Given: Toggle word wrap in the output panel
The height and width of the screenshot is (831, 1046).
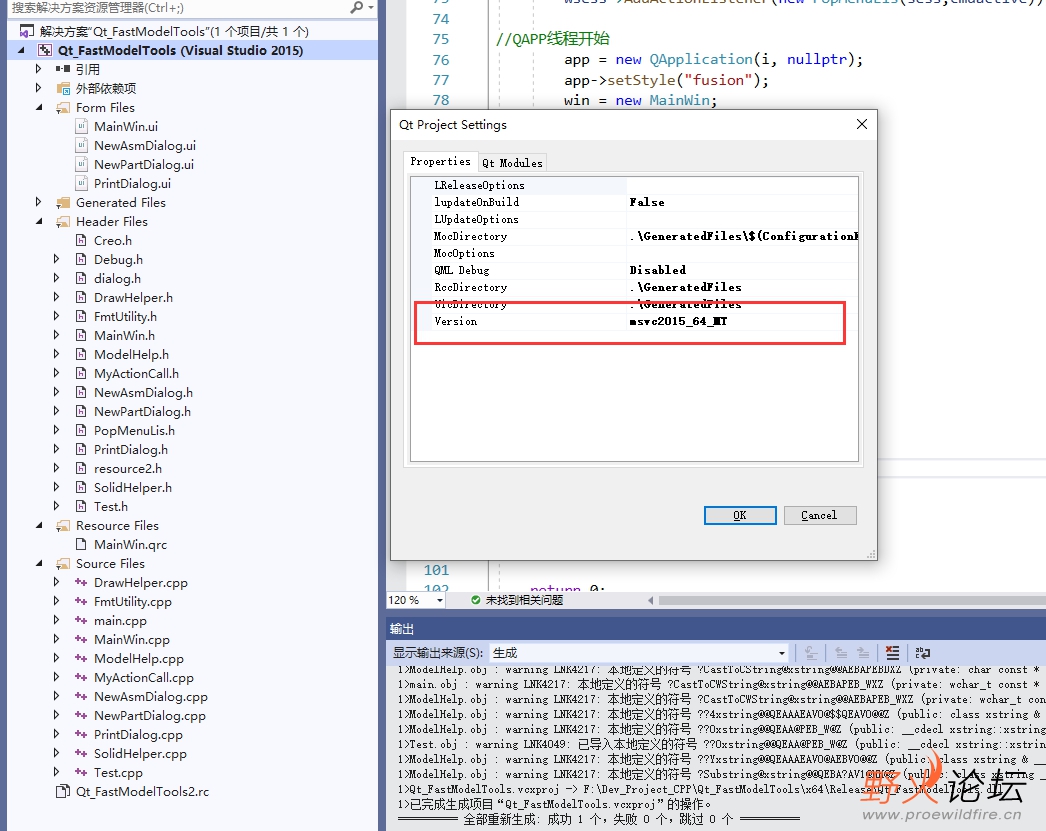Looking at the screenshot, I should click(923, 653).
